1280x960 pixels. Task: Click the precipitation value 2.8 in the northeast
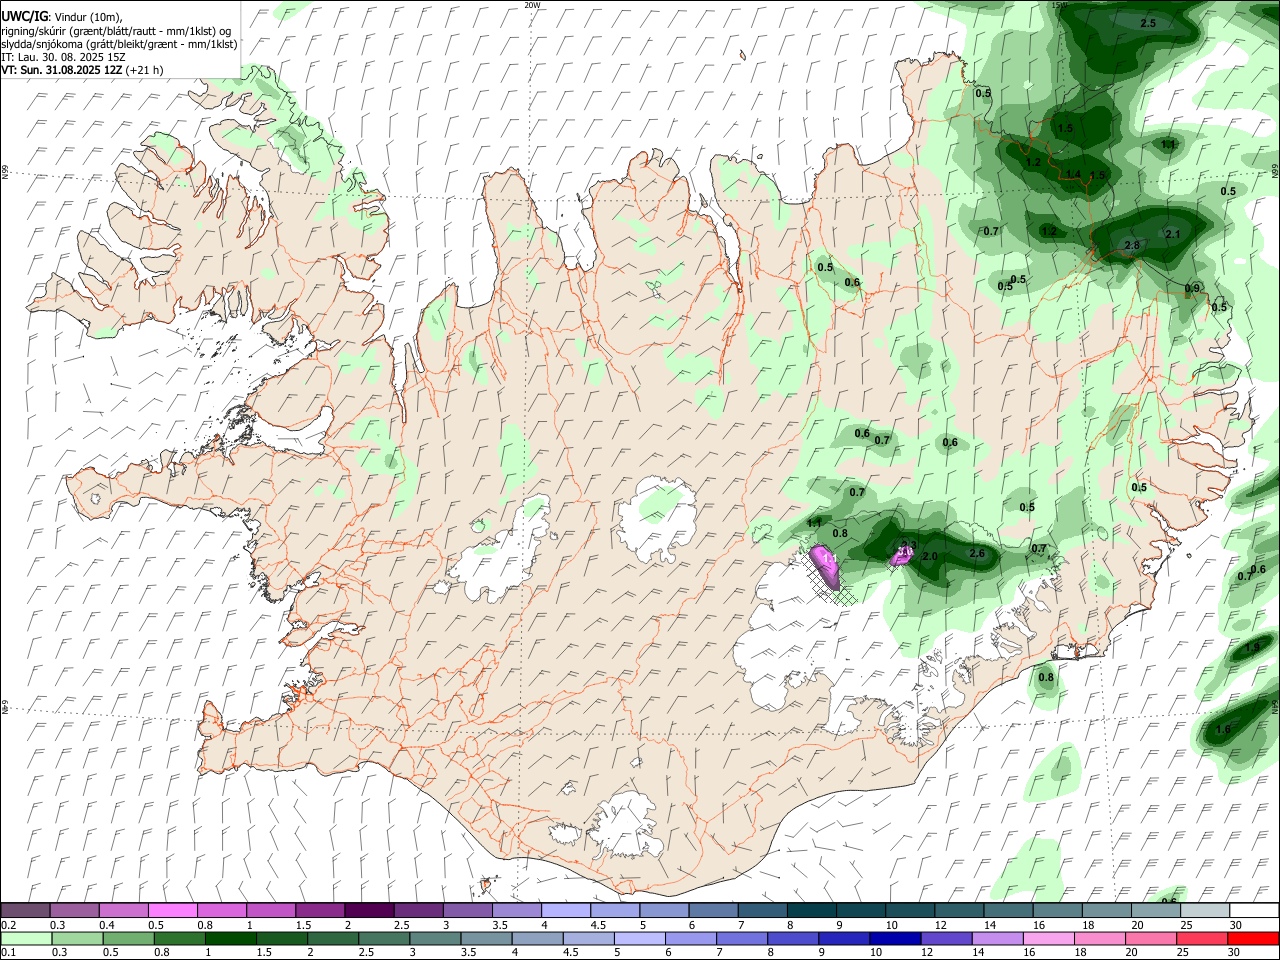(x=1132, y=245)
